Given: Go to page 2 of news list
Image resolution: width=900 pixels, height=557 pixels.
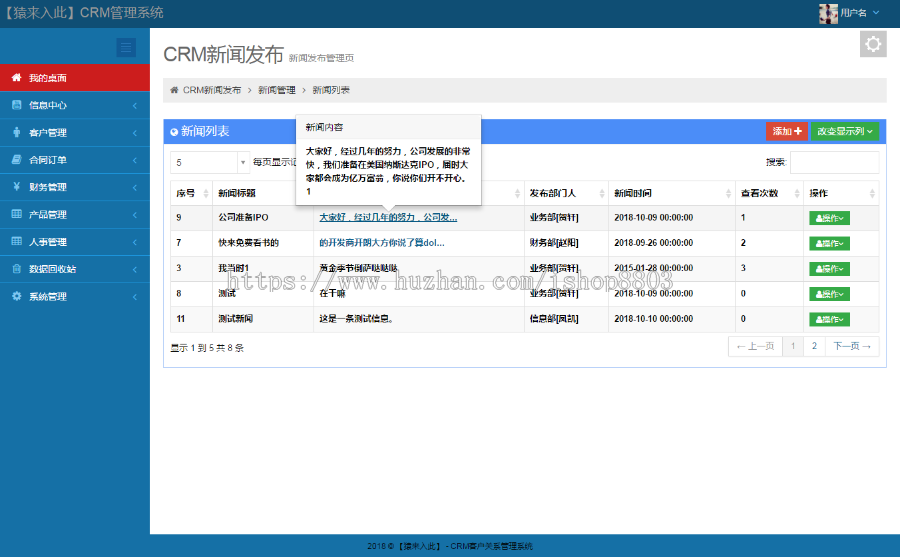Looking at the screenshot, I should (x=813, y=346).
